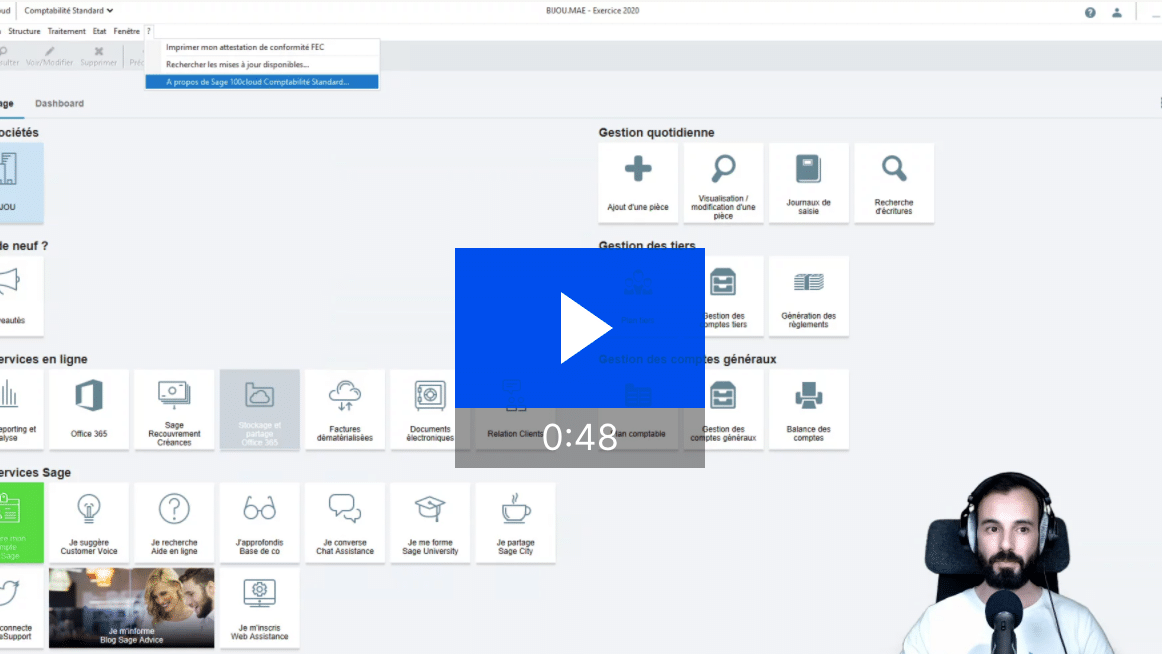Screen dimensions: 1162x654
Task: Open the Ajout d'une pièce tile
Action: coord(638,183)
